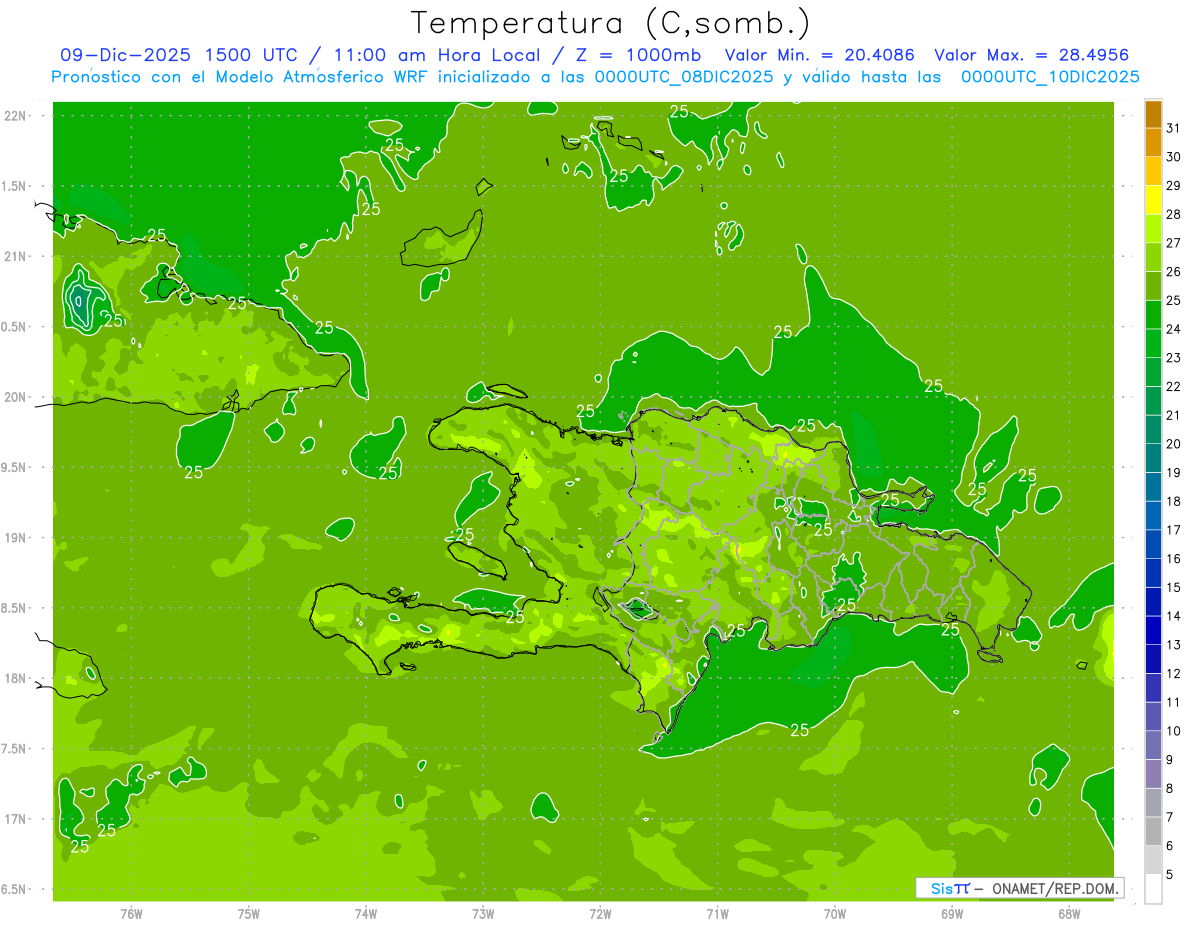Click the 18N latitude label
The height and width of the screenshot is (927, 1200).
[x=17, y=678]
